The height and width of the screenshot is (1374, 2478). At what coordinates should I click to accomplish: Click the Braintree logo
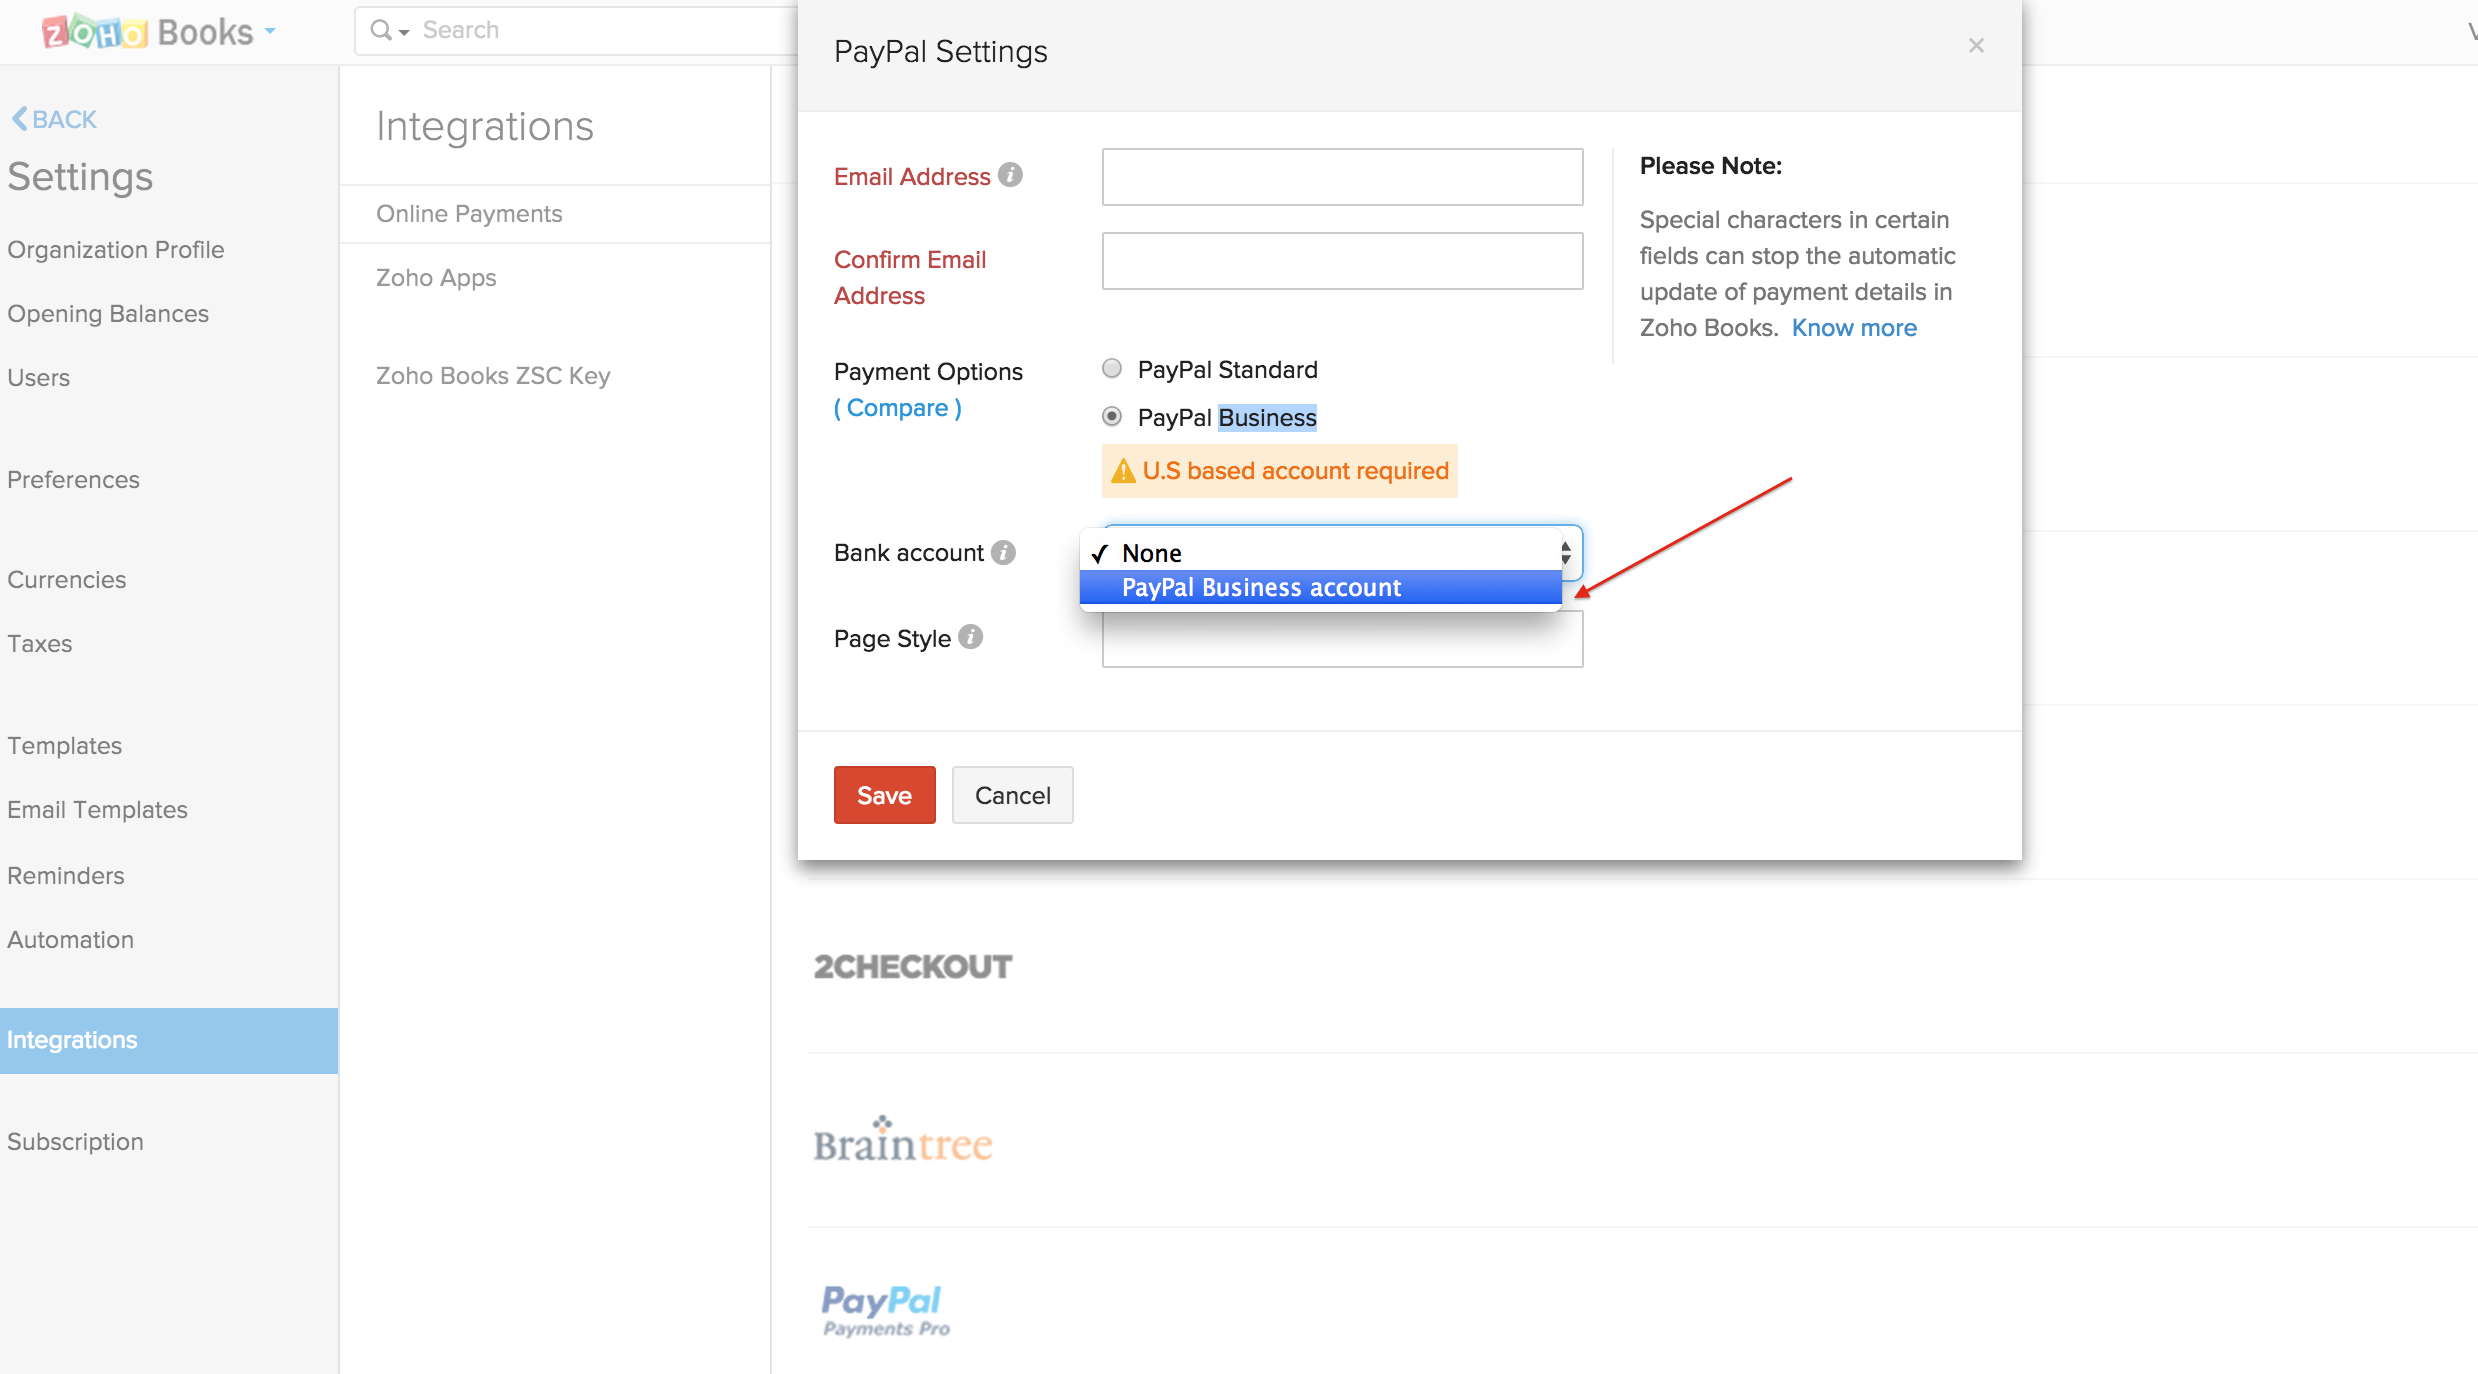click(903, 1142)
